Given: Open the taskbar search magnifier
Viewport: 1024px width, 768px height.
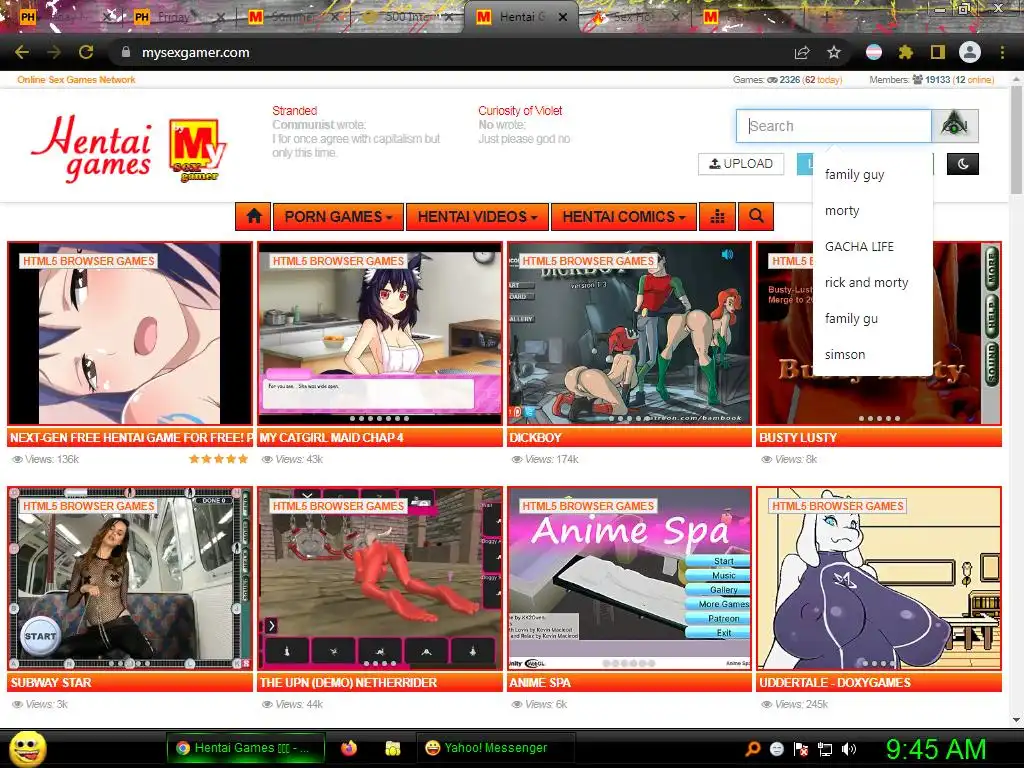Looking at the screenshot, I should tap(753, 749).
